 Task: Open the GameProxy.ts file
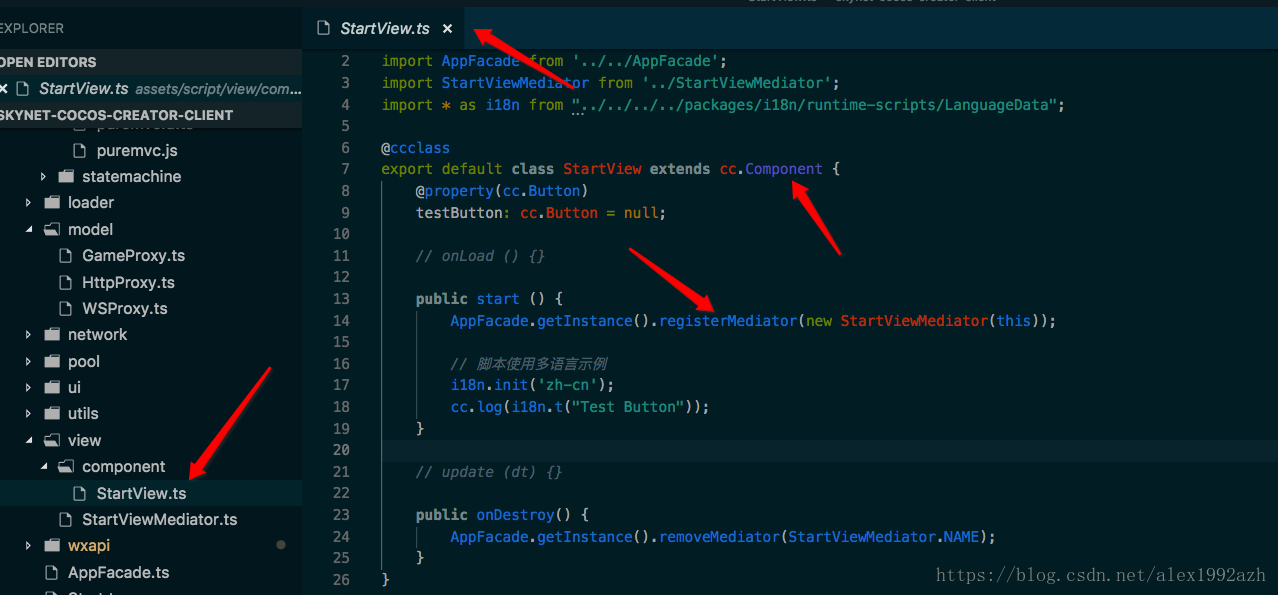133,256
